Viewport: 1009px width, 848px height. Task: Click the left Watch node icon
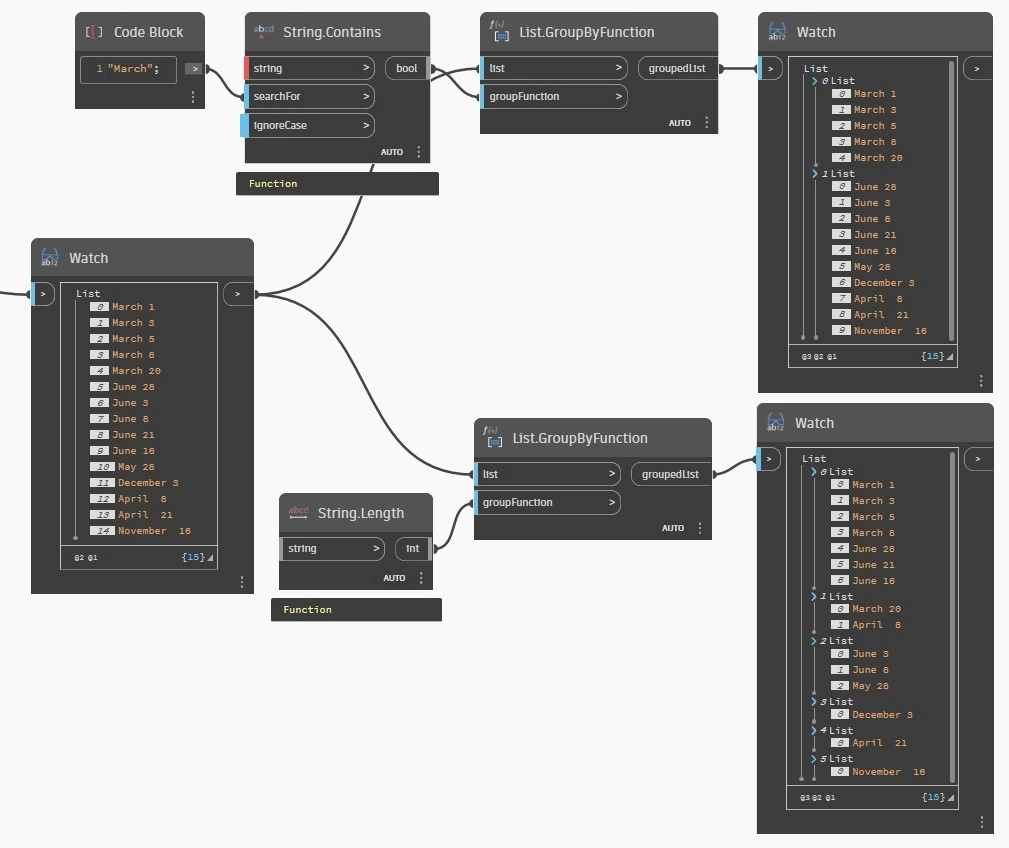pyautogui.click(x=50, y=257)
